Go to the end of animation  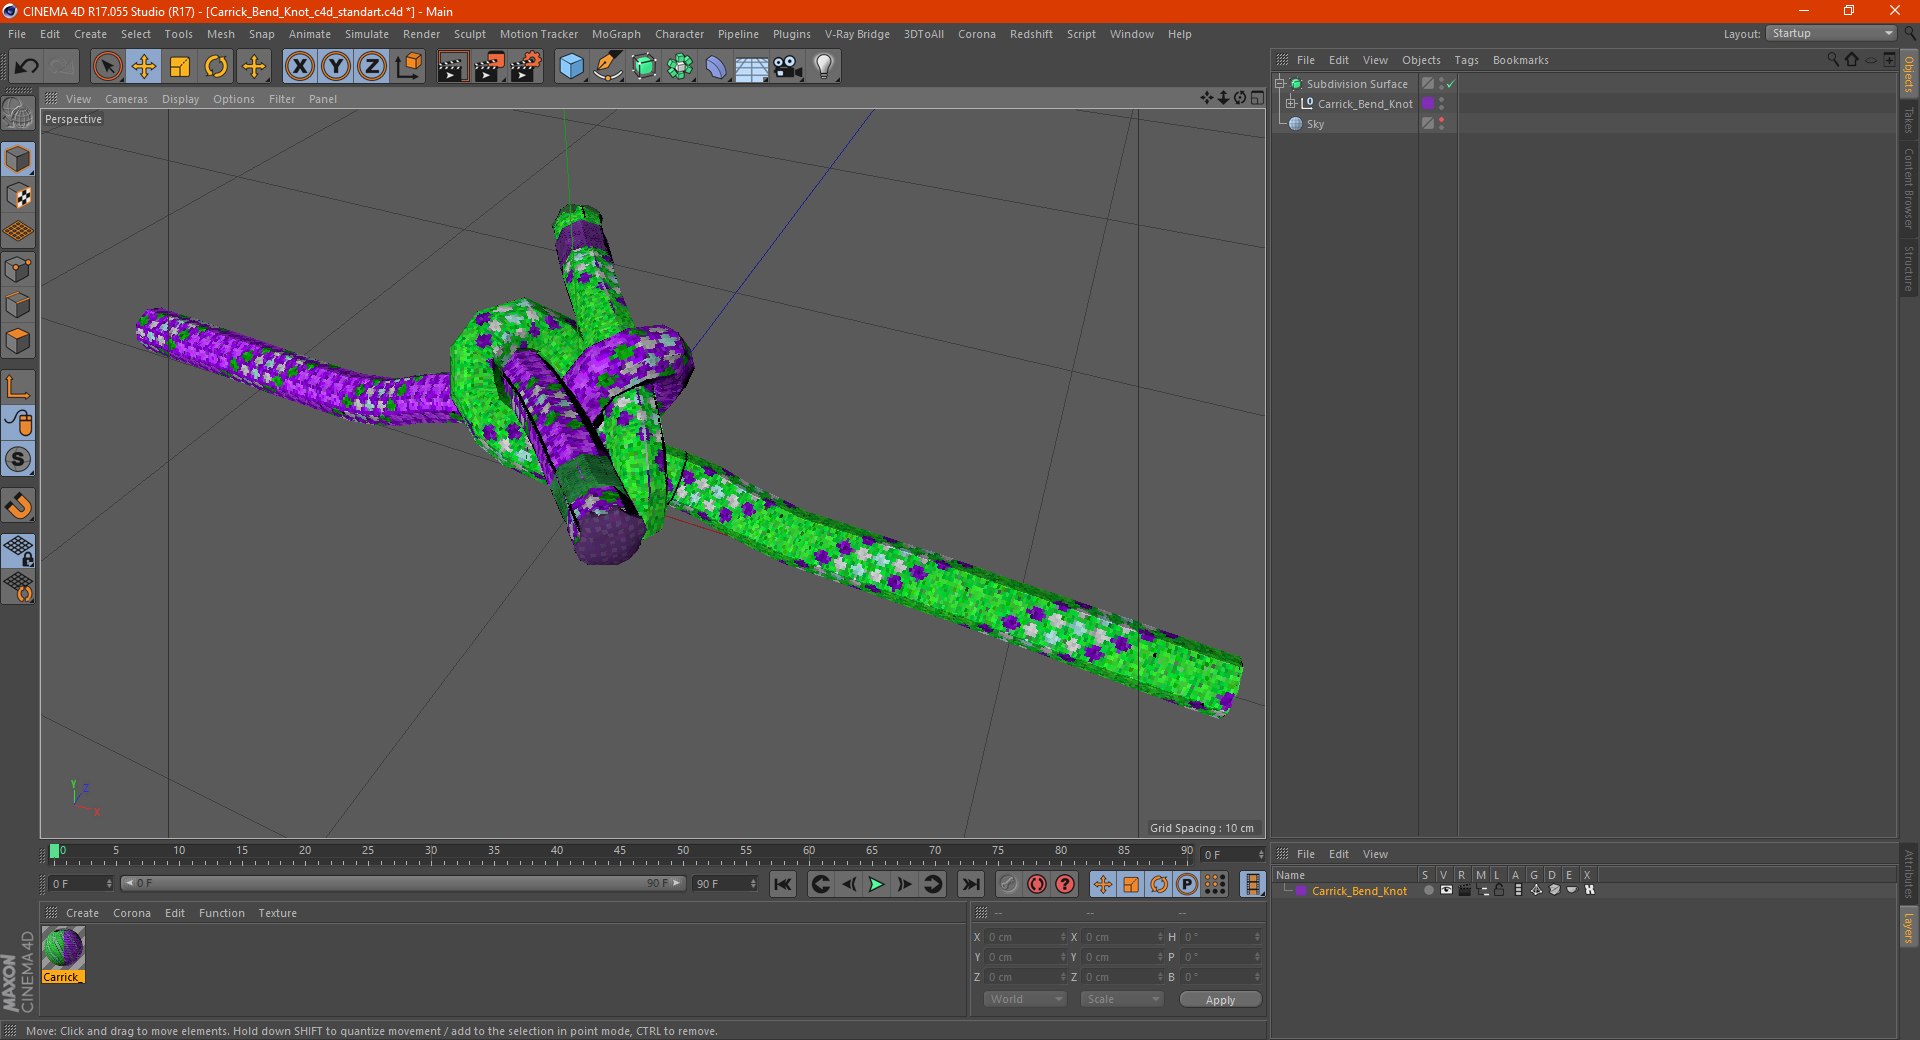[x=970, y=884]
